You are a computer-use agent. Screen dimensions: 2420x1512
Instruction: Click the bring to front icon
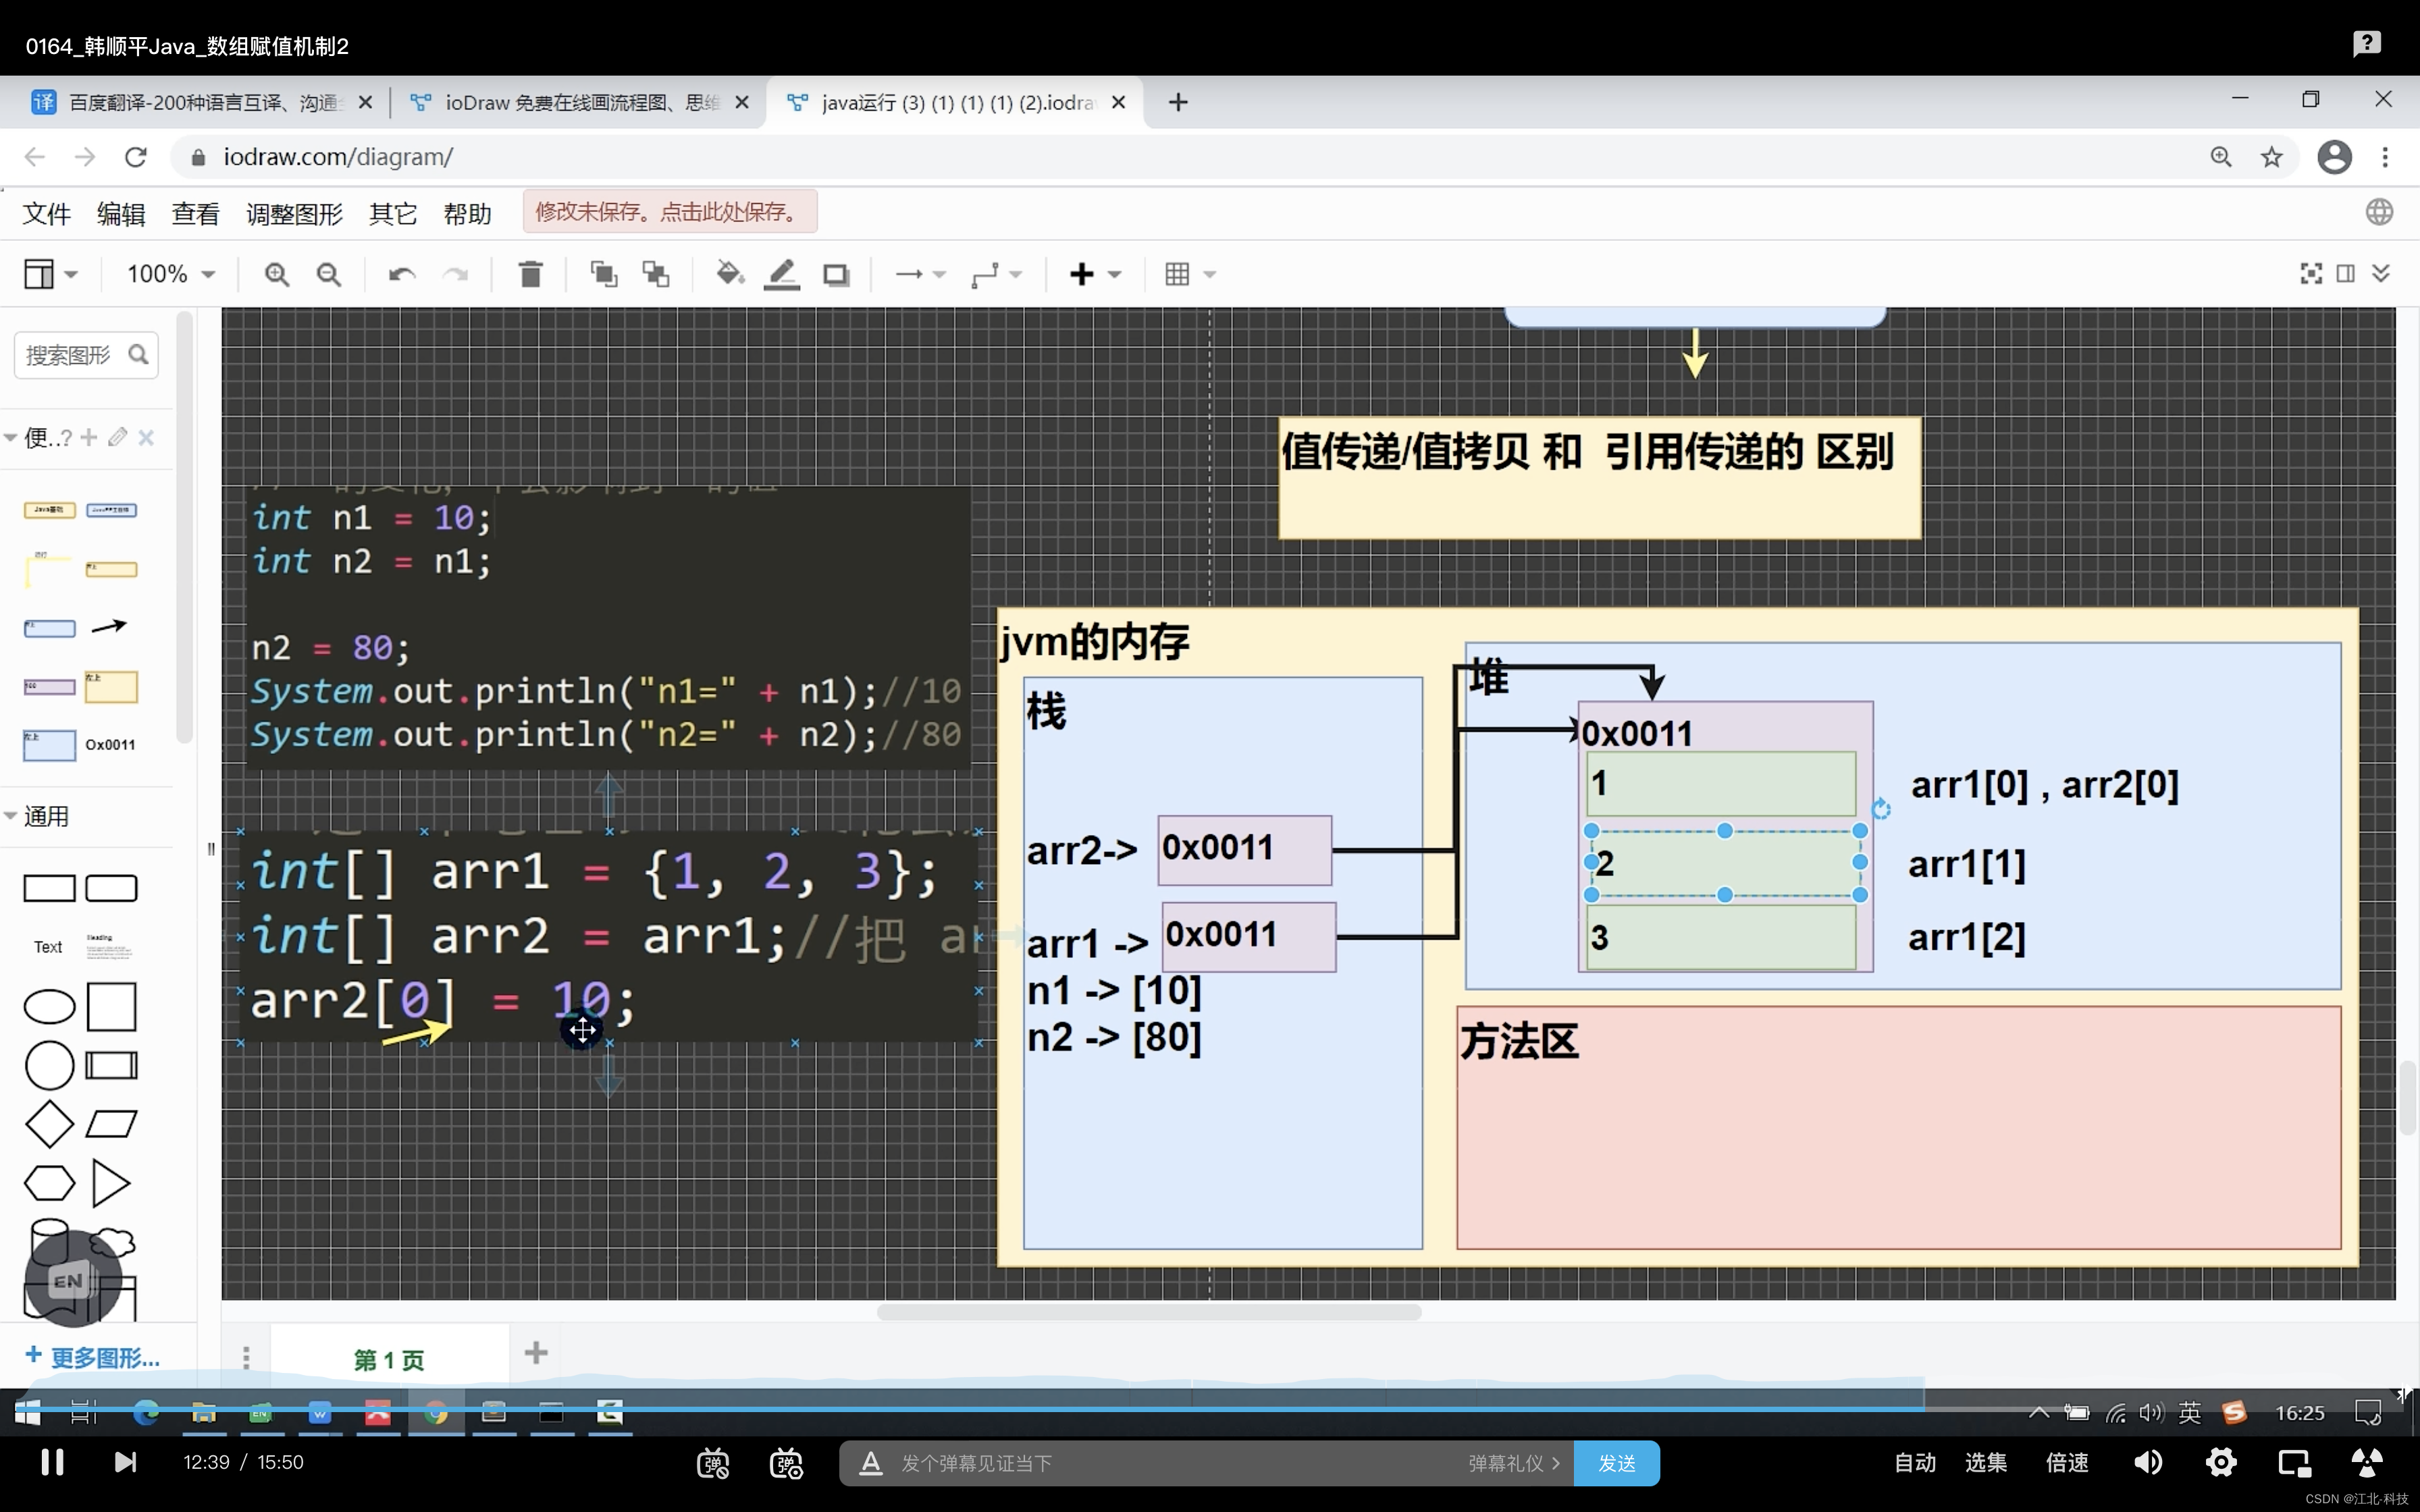click(604, 274)
